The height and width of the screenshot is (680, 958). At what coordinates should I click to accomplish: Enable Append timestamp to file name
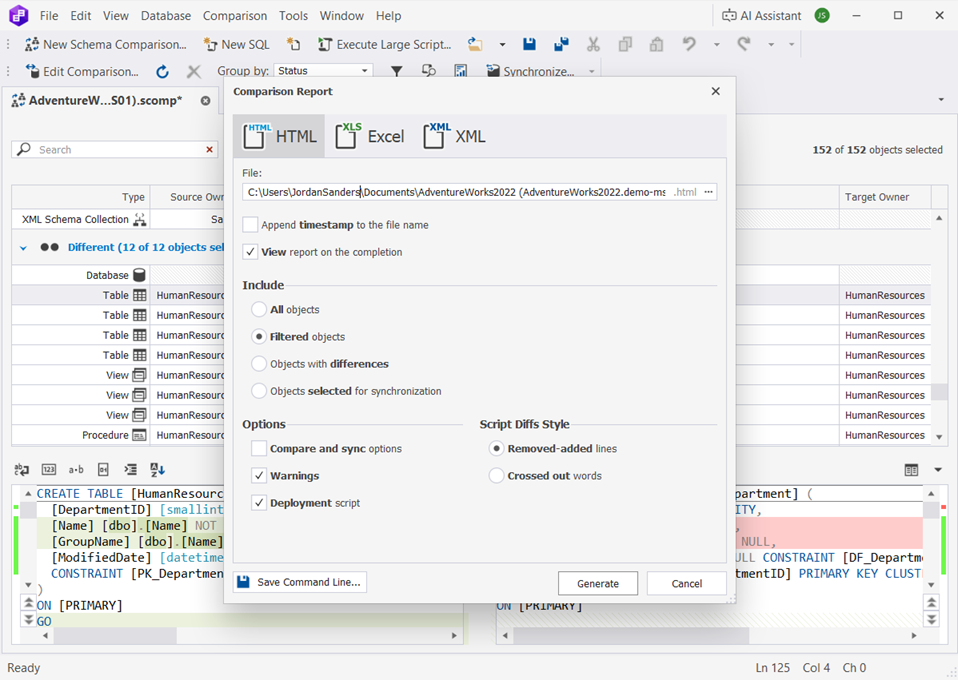click(x=251, y=226)
